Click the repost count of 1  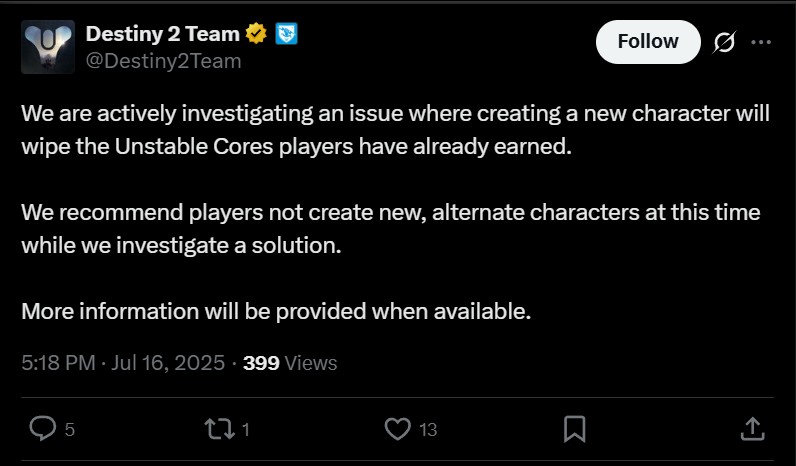click(246, 430)
